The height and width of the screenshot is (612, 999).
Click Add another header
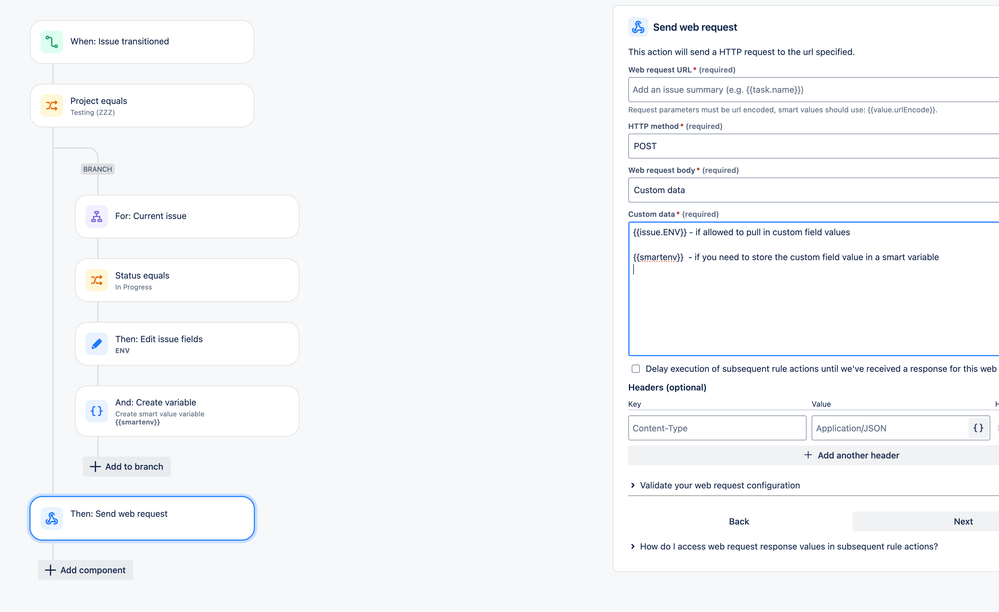click(x=851, y=455)
